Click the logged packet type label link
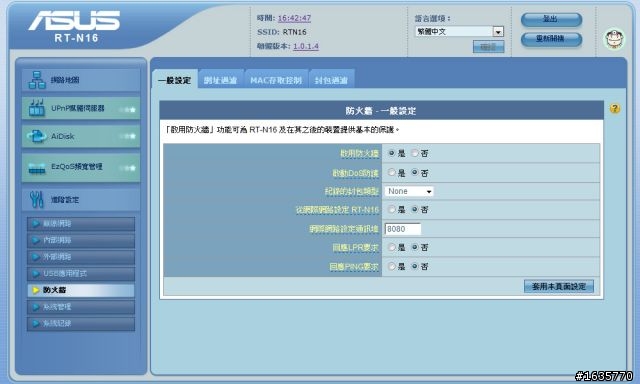640x384 pixels. coord(352,191)
